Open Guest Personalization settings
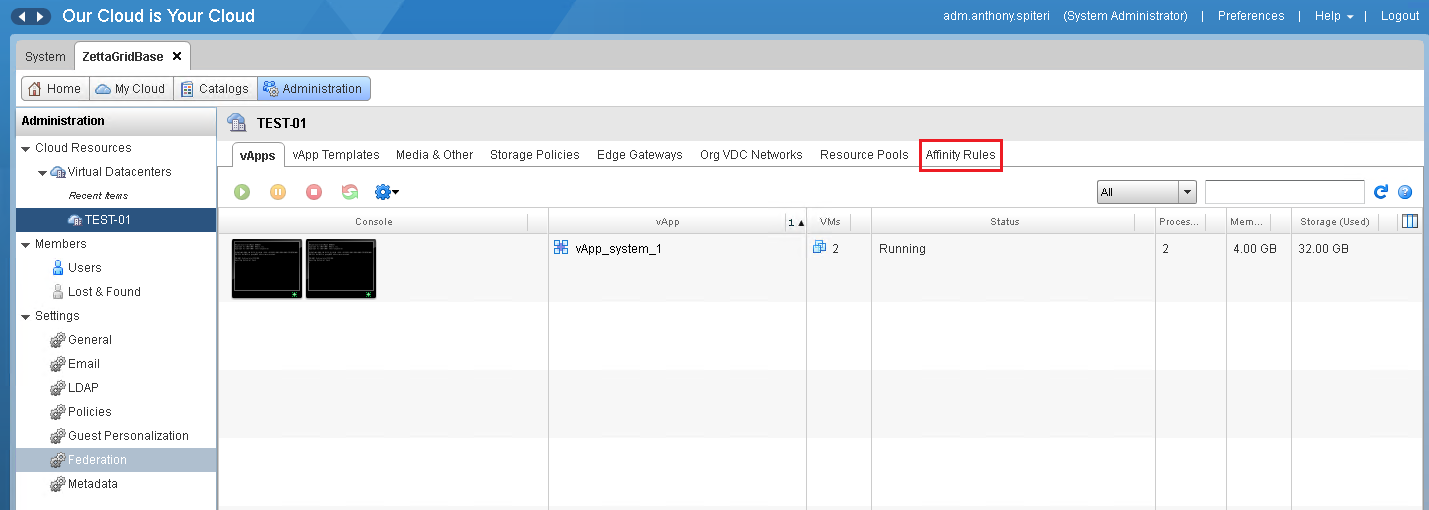Image resolution: width=1429 pixels, height=510 pixels. click(x=128, y=436)
